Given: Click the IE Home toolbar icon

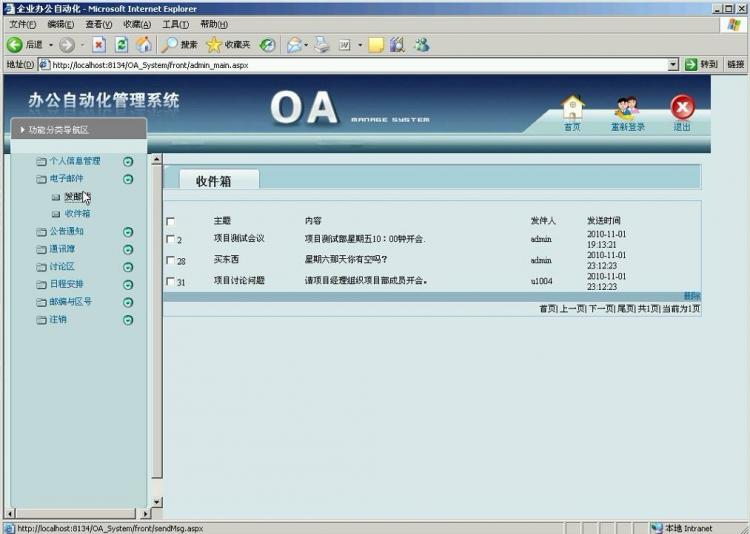Looking at the screenshot, I should (x=143, y=45).
